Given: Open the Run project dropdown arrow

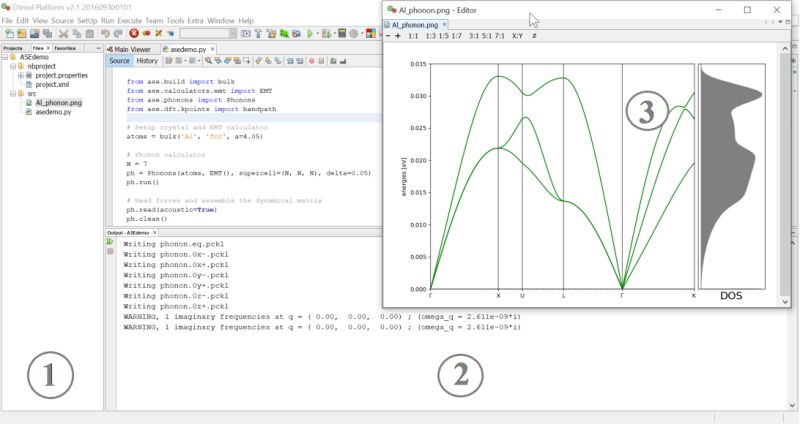Looking at the screenshot, I should click(317, 34).
